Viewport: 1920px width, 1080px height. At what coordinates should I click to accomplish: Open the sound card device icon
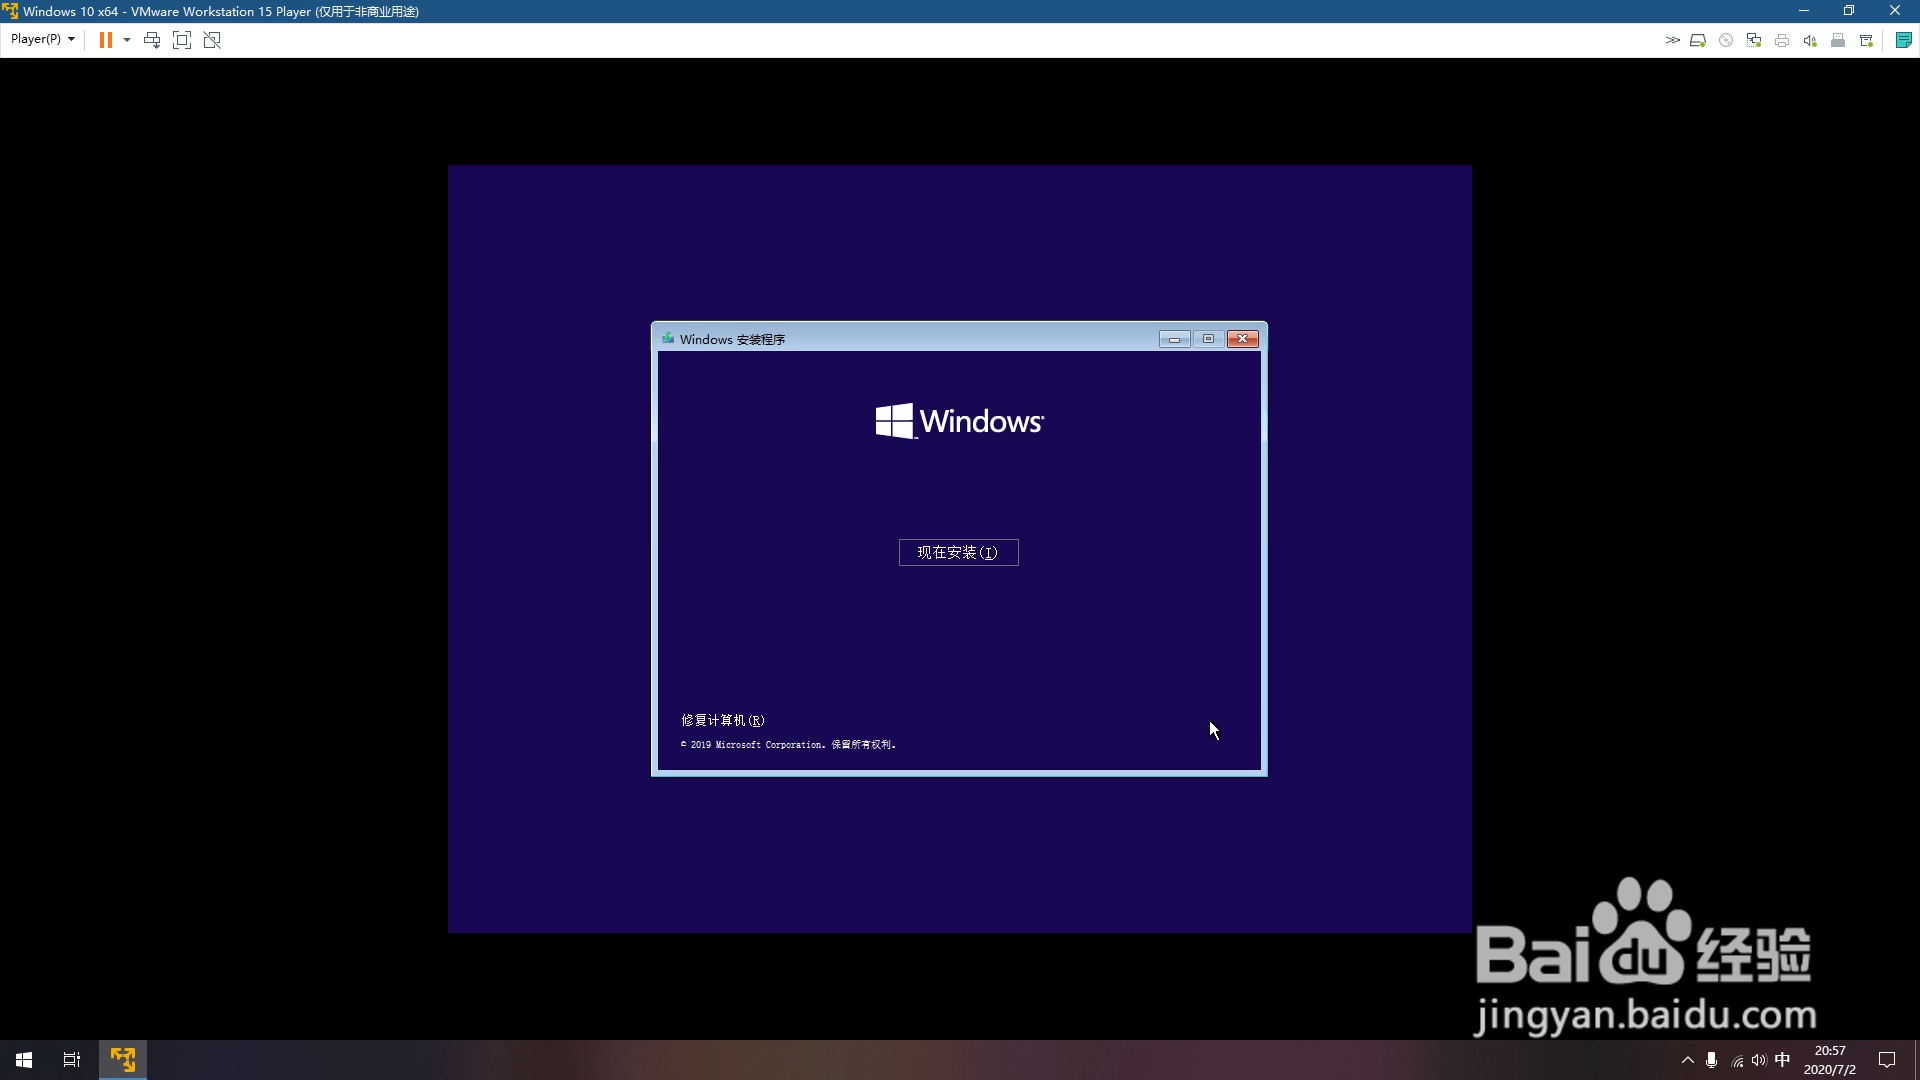point(1810,40)
